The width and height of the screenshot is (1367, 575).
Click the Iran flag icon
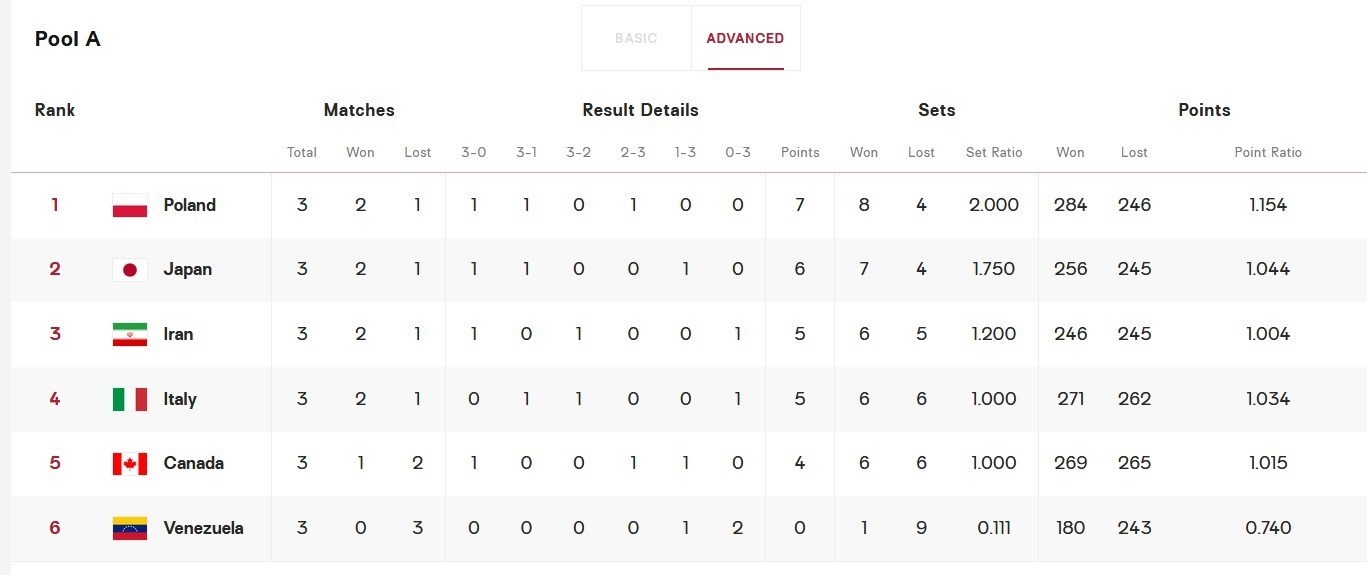click(130, 335)
